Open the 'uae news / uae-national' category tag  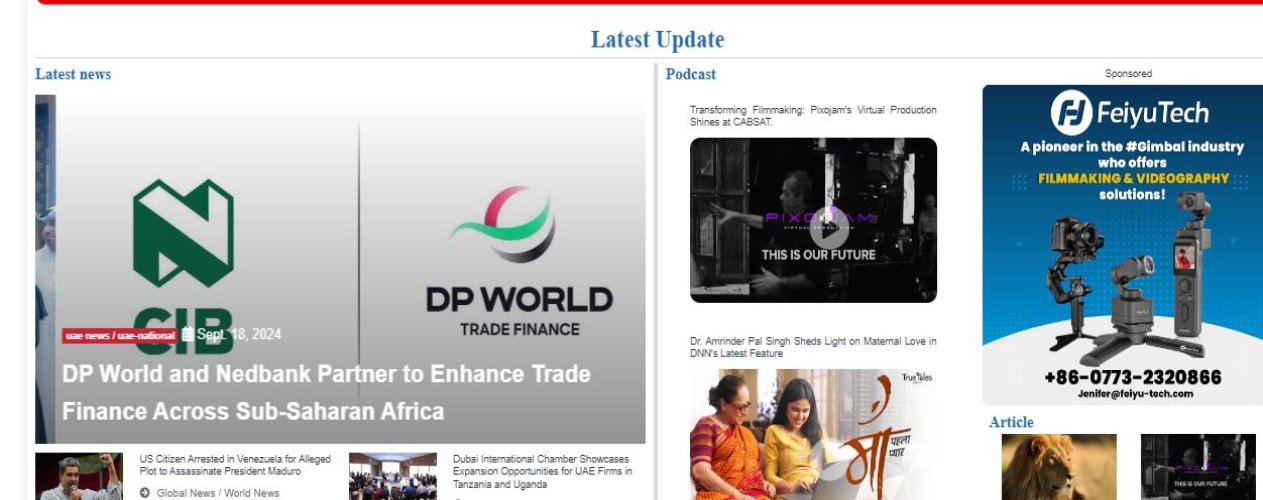pyautogui.click(x=120, y=336)
